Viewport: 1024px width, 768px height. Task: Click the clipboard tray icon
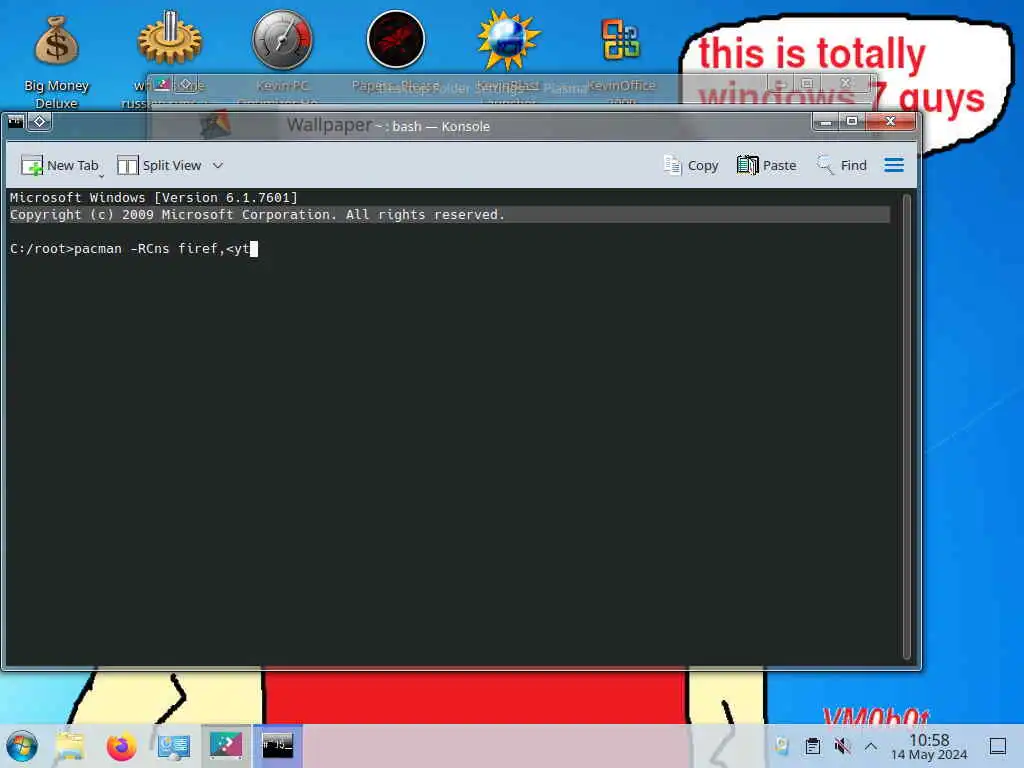[812, 746]
